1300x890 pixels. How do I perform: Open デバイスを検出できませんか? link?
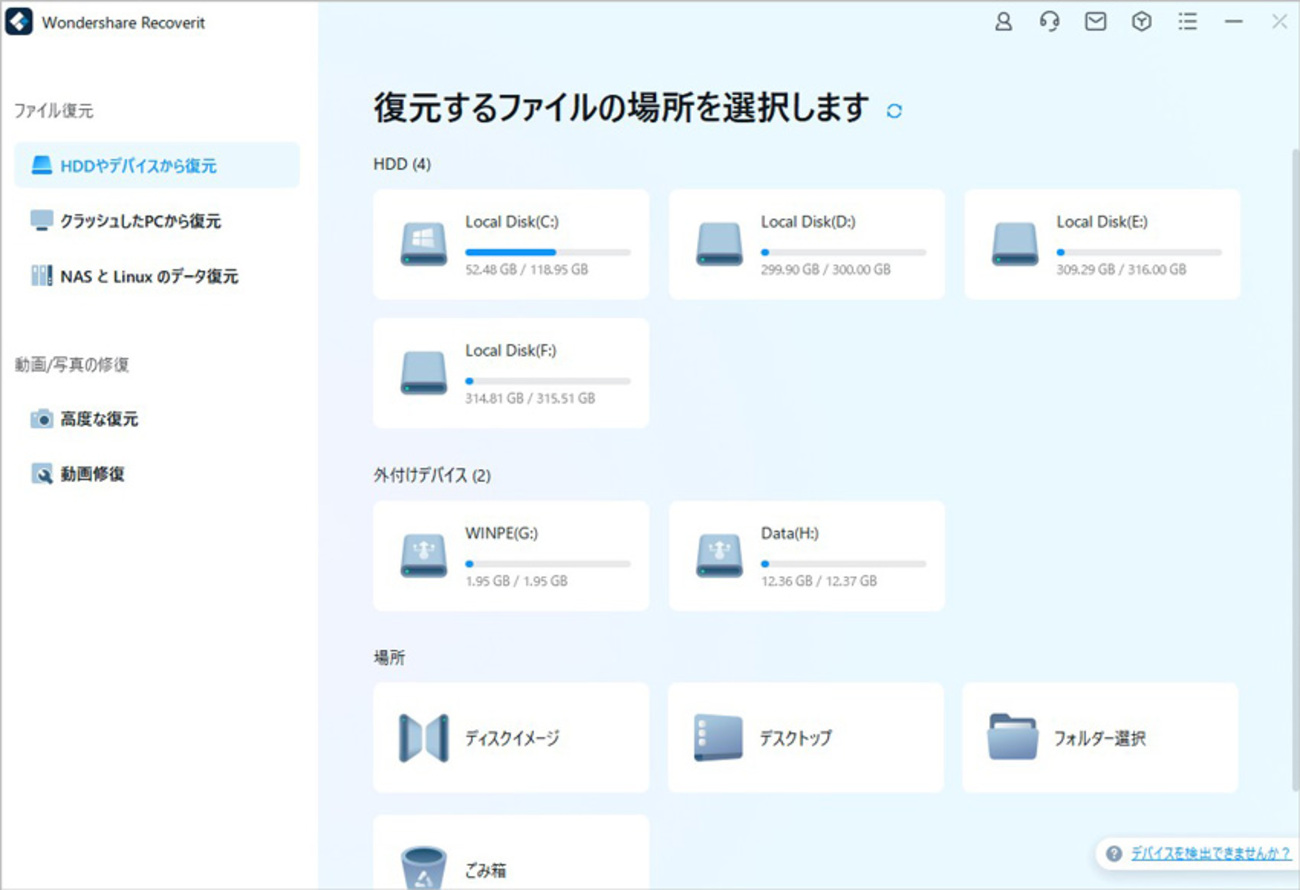(1211, 854)
